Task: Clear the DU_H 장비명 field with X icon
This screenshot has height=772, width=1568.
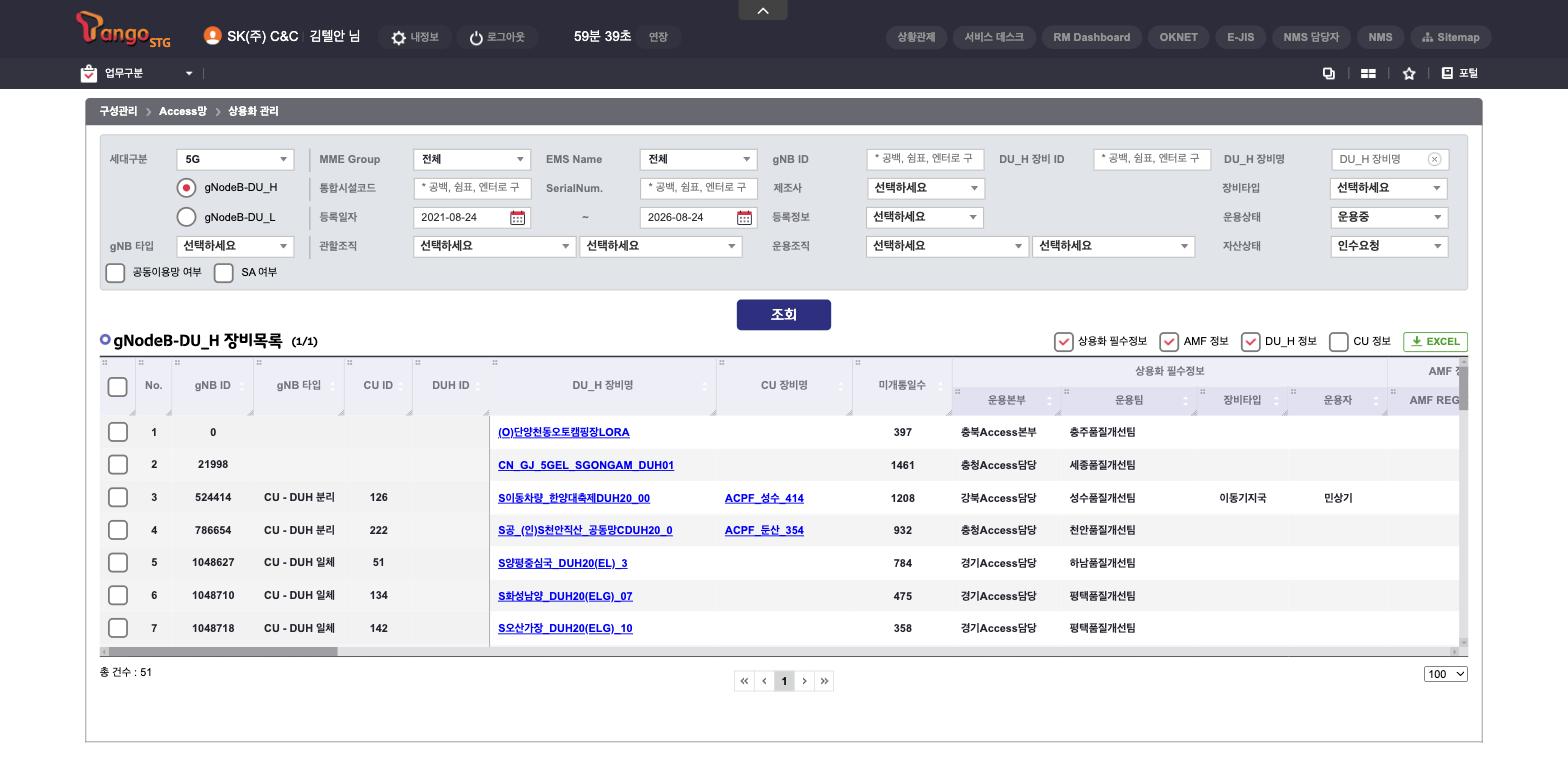Action: coord(1434,159)
